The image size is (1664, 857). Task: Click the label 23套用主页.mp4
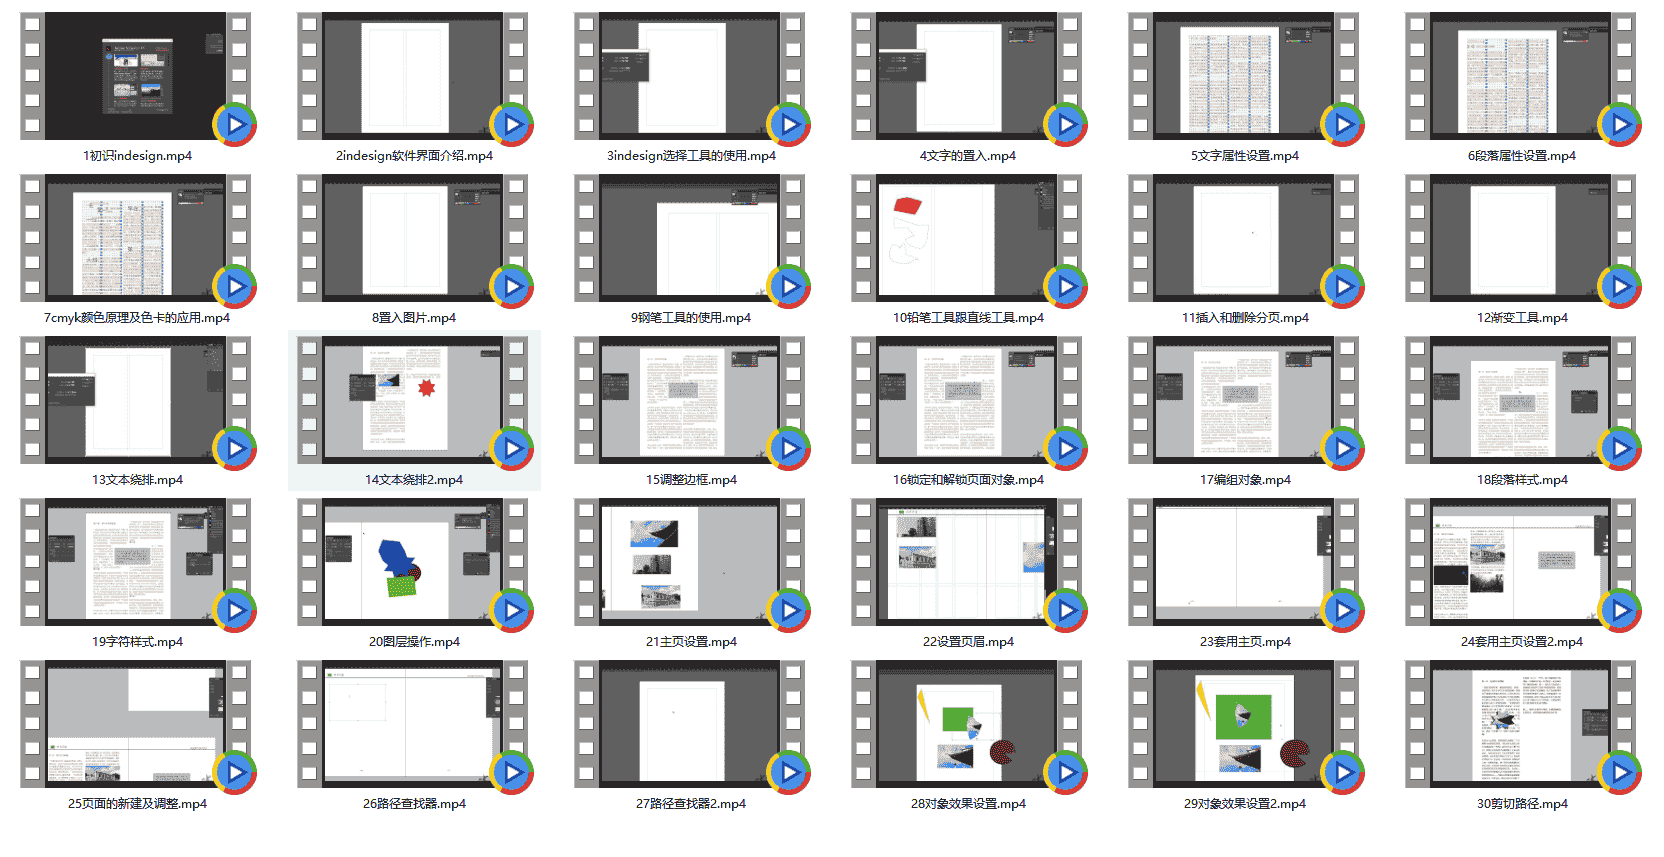[1245, 642]
